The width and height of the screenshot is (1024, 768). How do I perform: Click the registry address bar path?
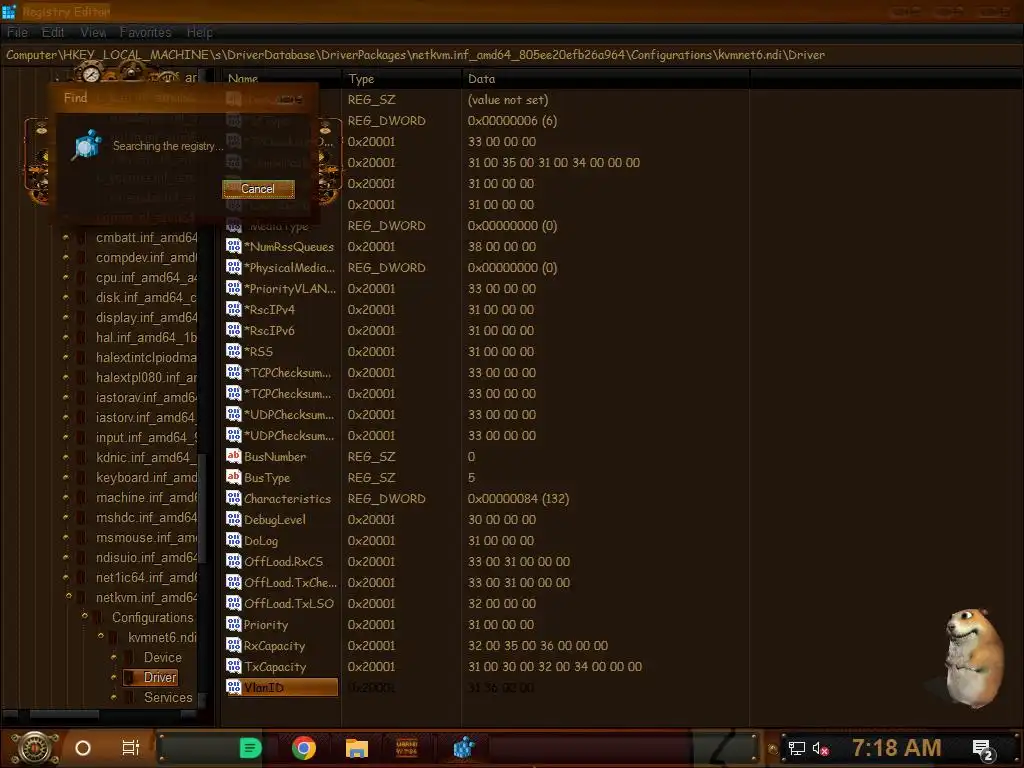tap(415, 55)
